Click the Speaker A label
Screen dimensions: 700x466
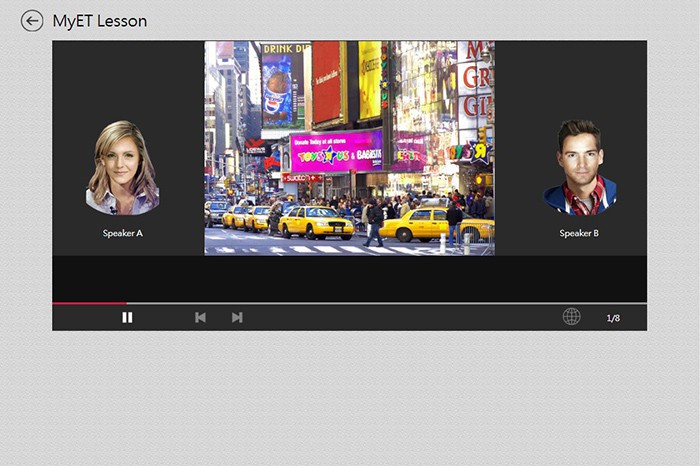[x=123, y=233]
